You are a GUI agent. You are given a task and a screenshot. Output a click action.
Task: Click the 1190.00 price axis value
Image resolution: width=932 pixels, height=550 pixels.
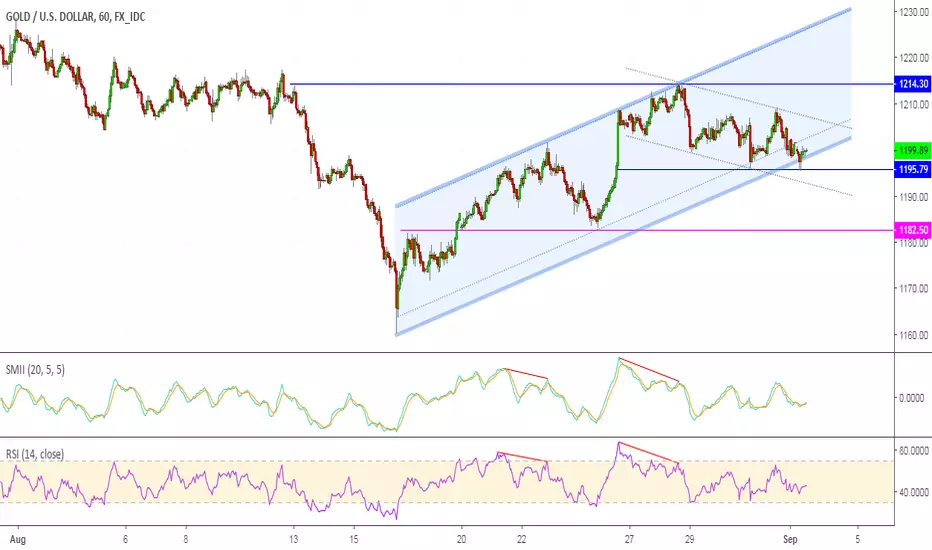click(914, 197)
